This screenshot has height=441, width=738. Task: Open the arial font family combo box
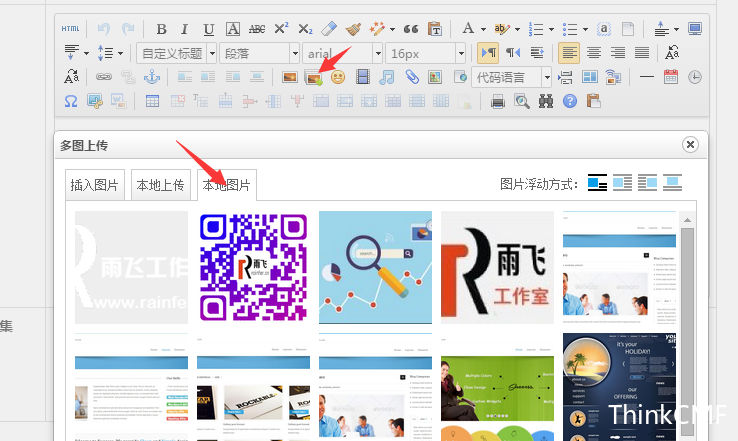(342, 53)
